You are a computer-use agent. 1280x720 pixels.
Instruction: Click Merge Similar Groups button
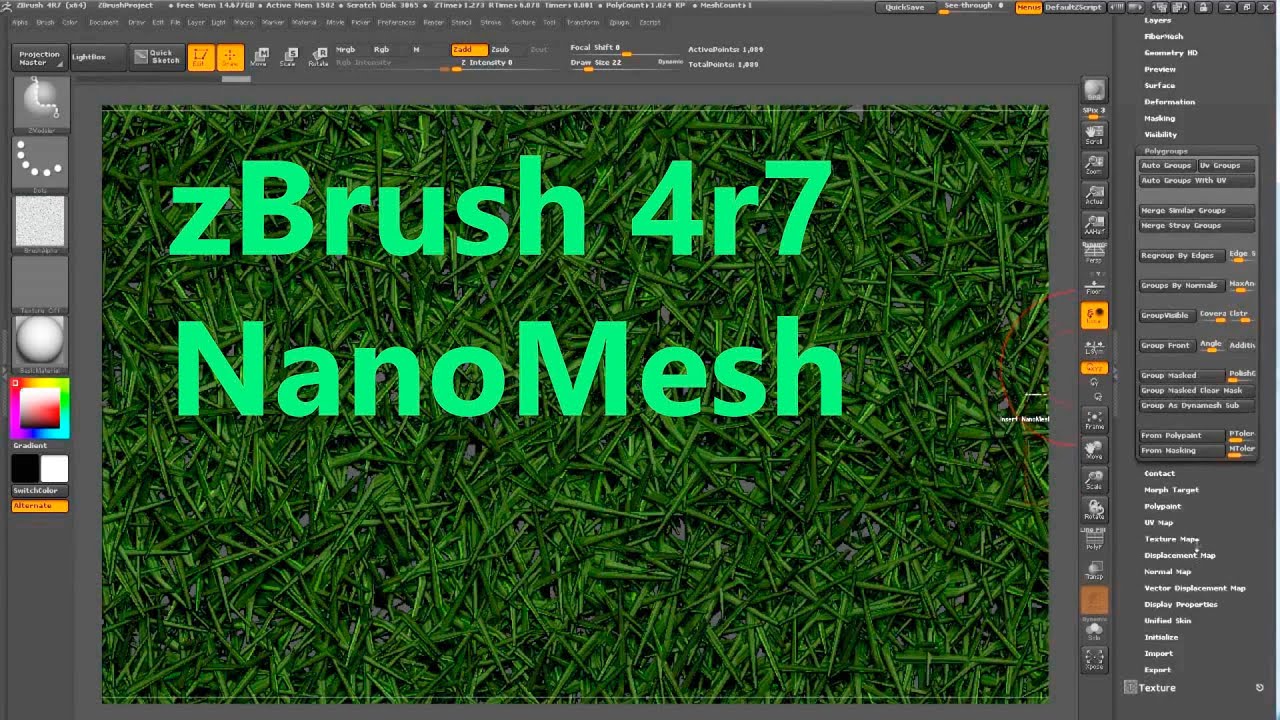point(1198,211)
